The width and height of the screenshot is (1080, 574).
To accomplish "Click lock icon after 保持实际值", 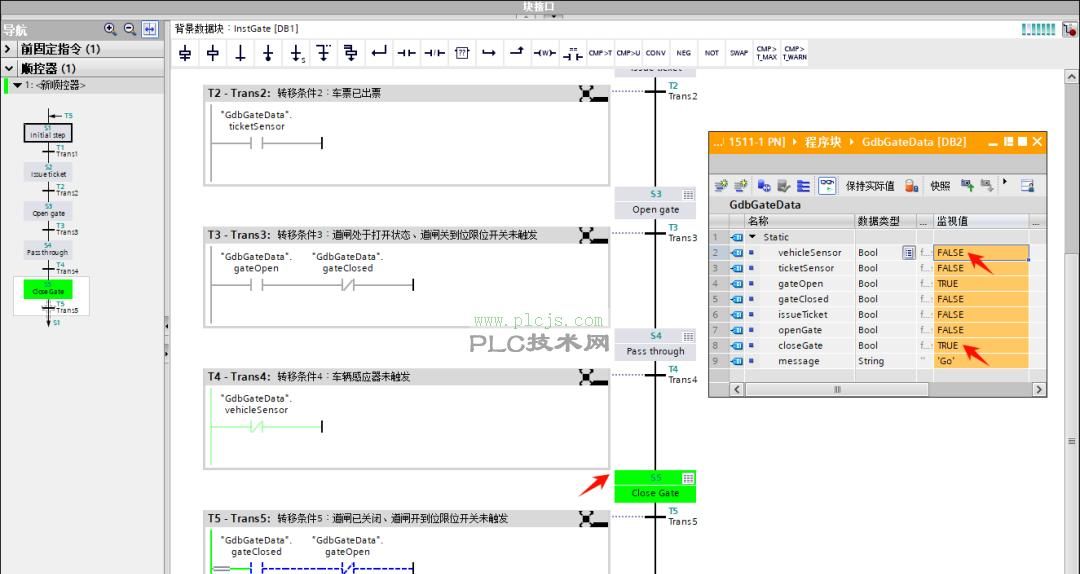I will (911, 185).
